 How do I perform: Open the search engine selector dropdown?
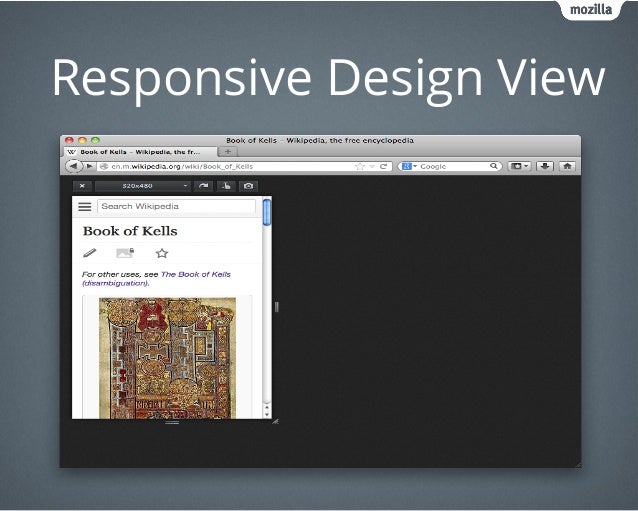[x=409, y=166]
